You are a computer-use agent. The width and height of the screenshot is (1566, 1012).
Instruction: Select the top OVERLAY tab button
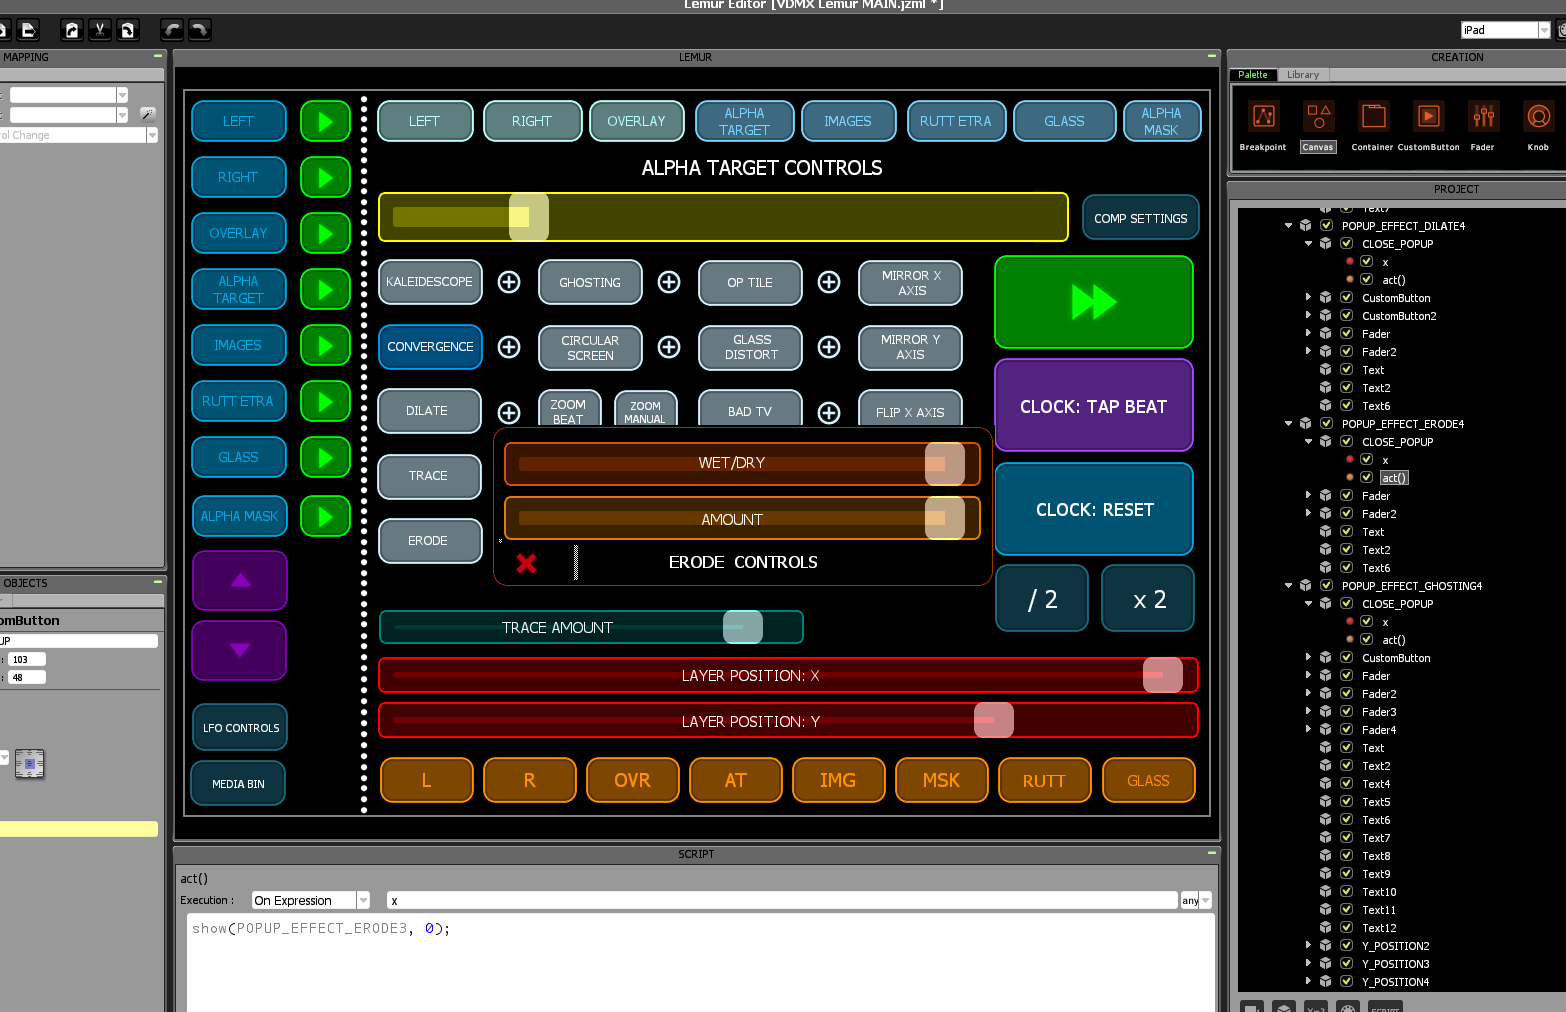[636, 122]
